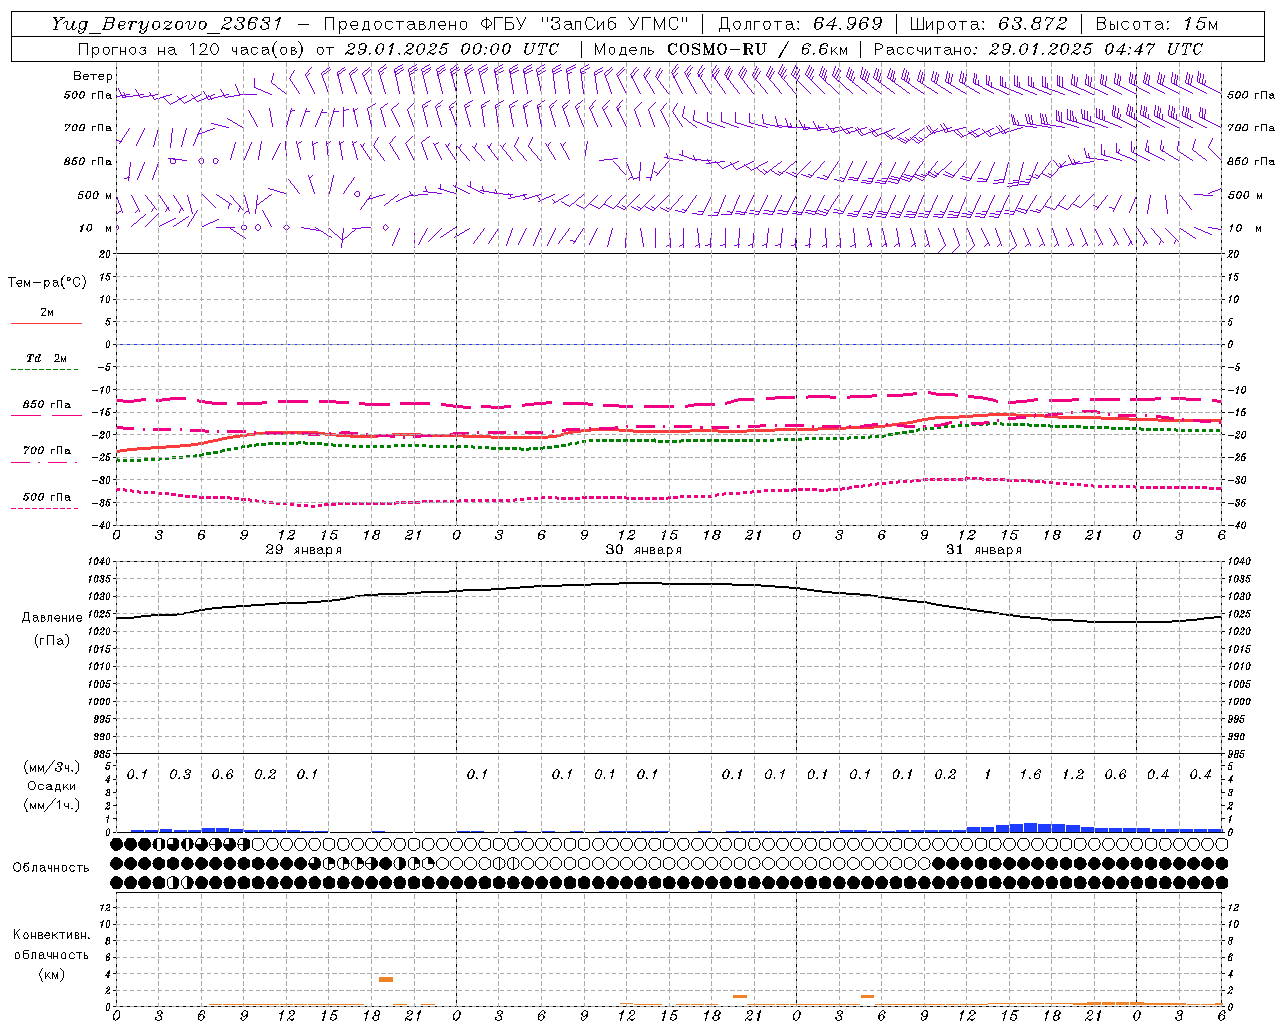
Task: Click the Давление chart label
Action: click(52, 618)
